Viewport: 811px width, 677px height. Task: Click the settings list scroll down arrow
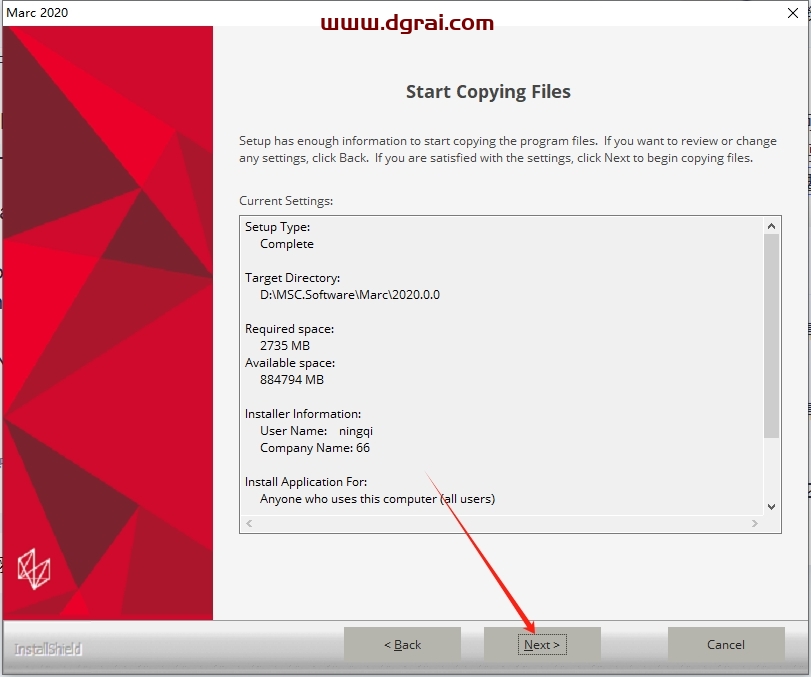click(x=771, y=507)
